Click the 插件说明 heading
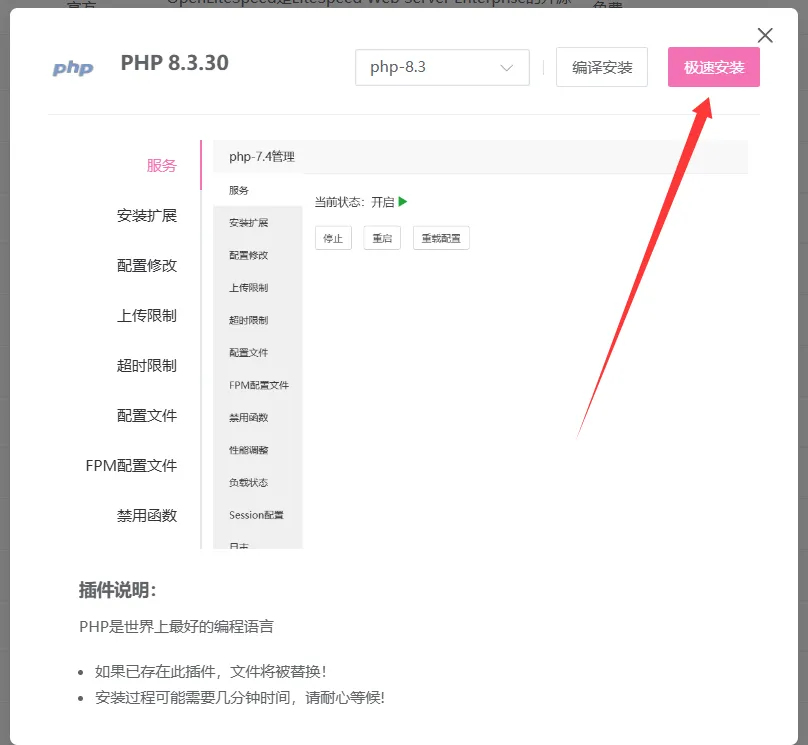The height and width of the screenshot is (745, 808). click(117, 590)
